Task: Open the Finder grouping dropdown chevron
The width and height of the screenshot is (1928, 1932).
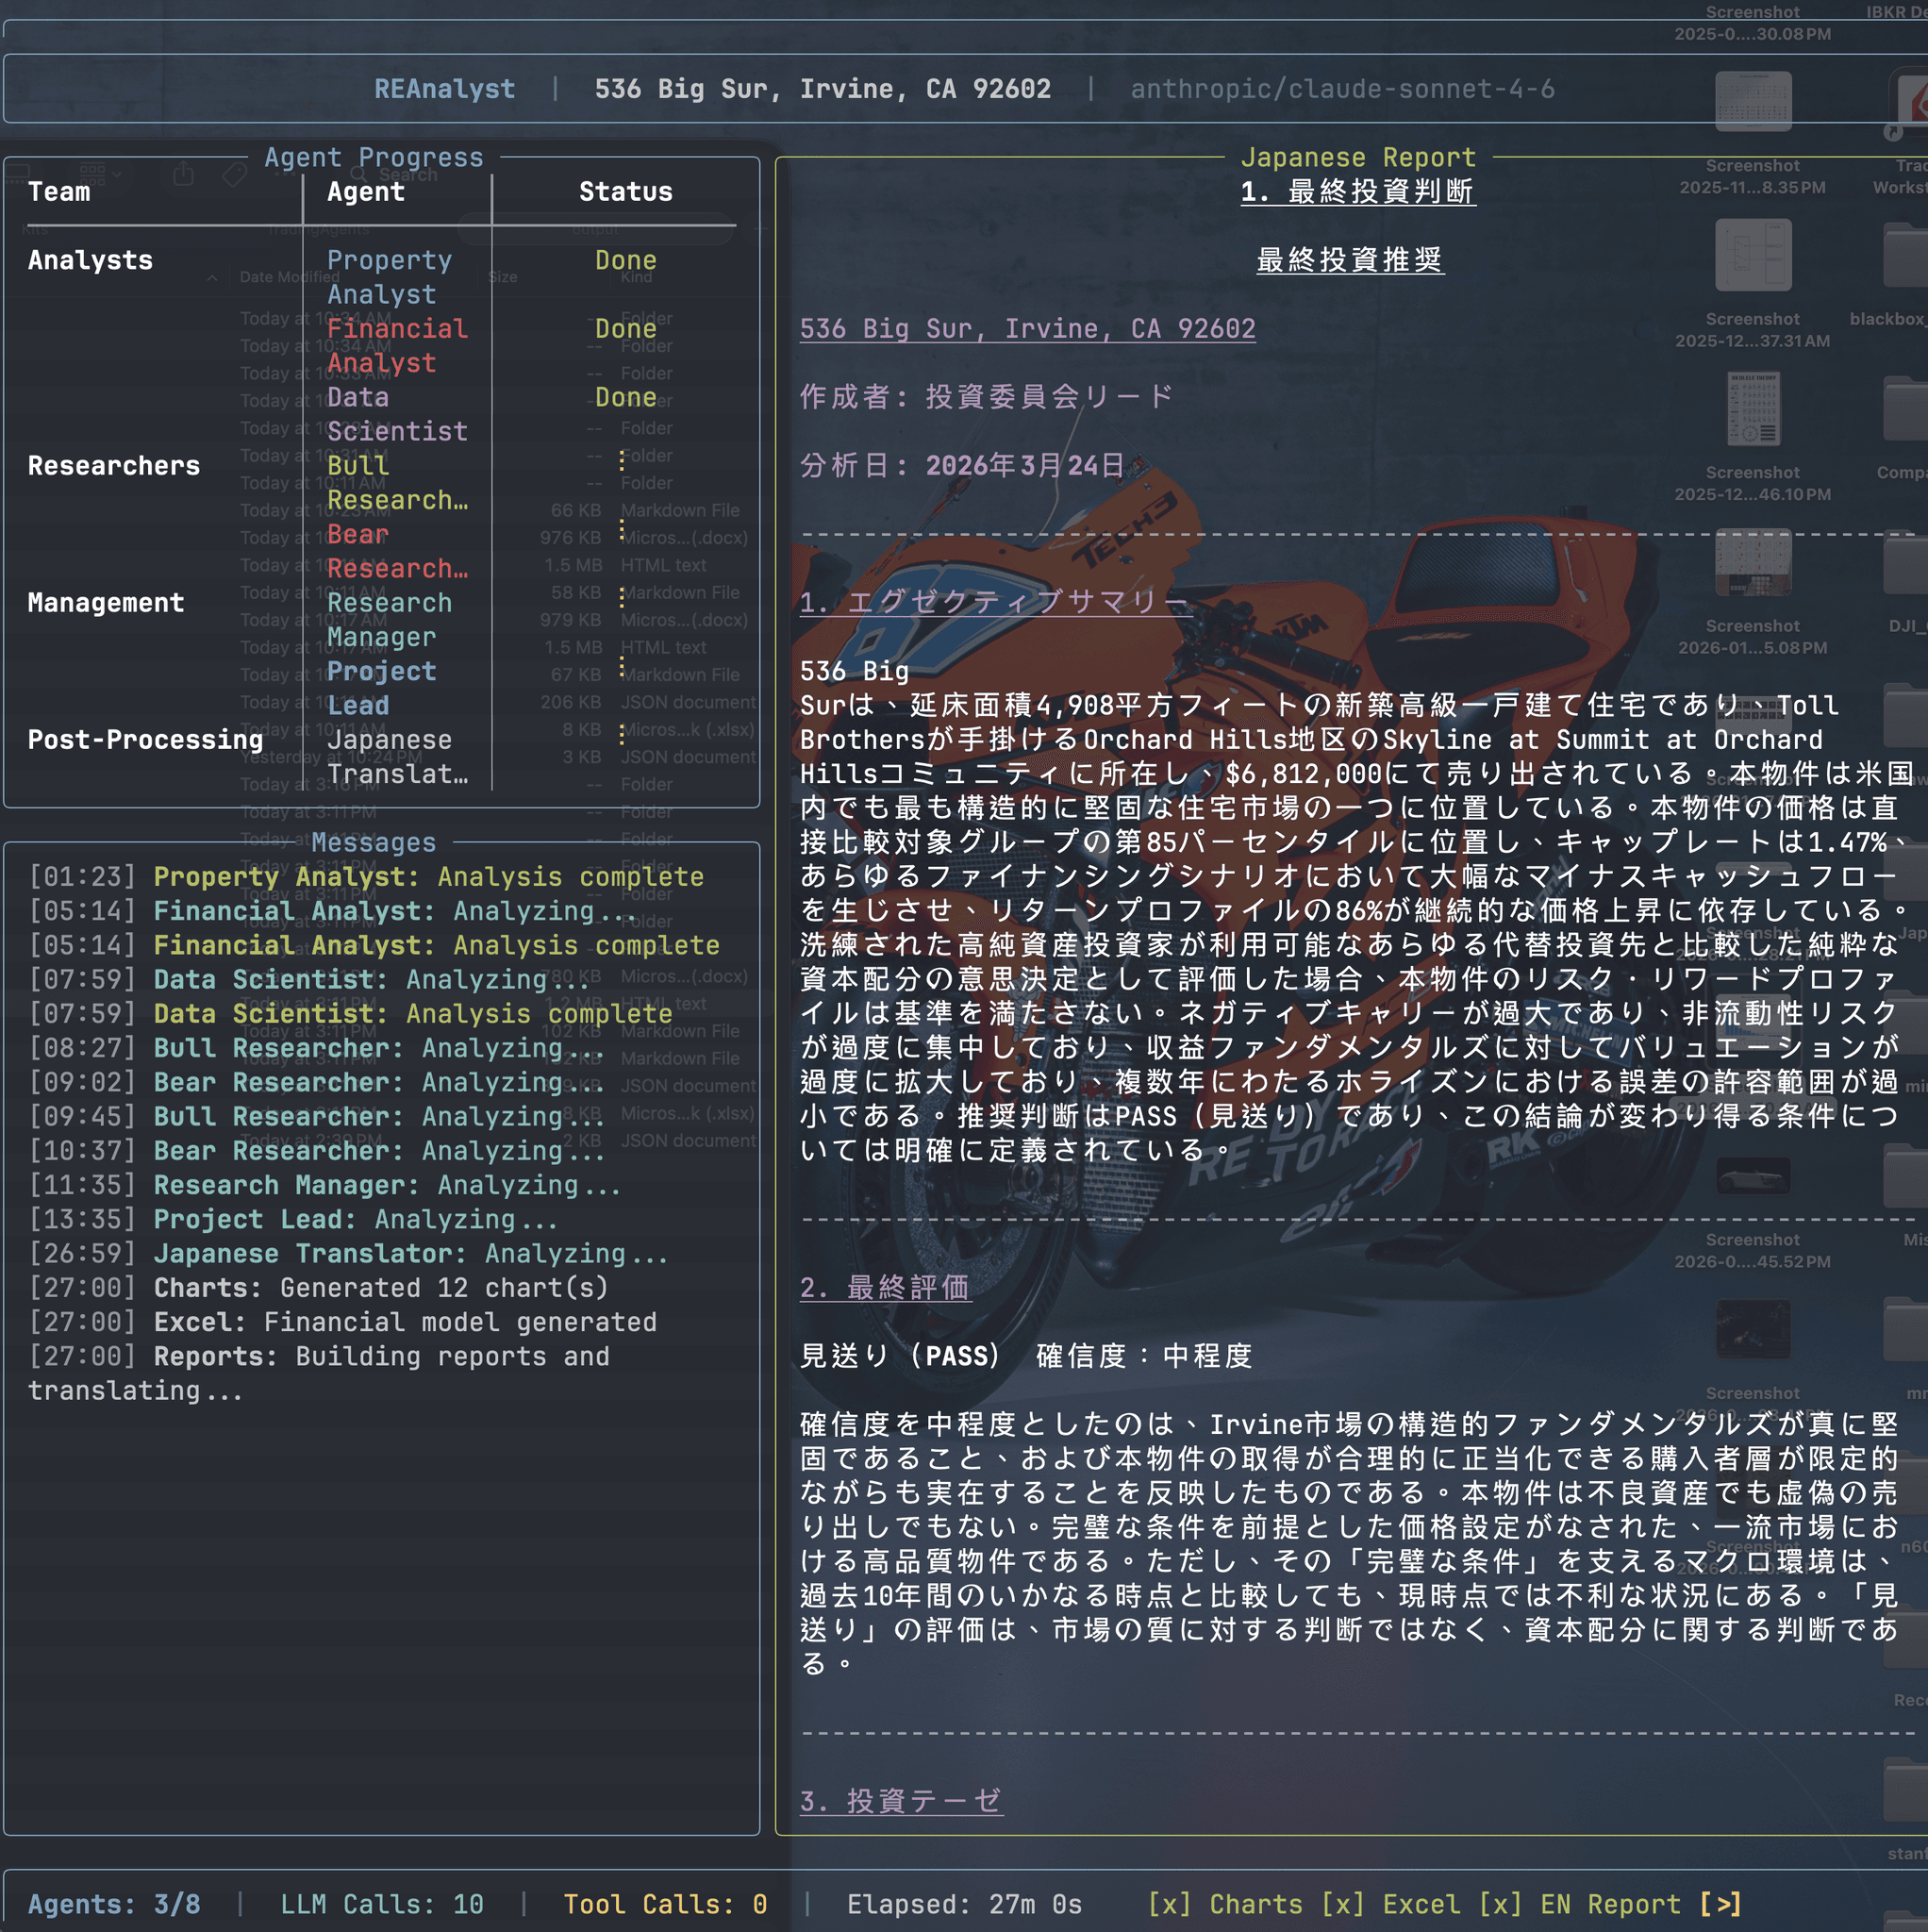Action: [118, 175]
